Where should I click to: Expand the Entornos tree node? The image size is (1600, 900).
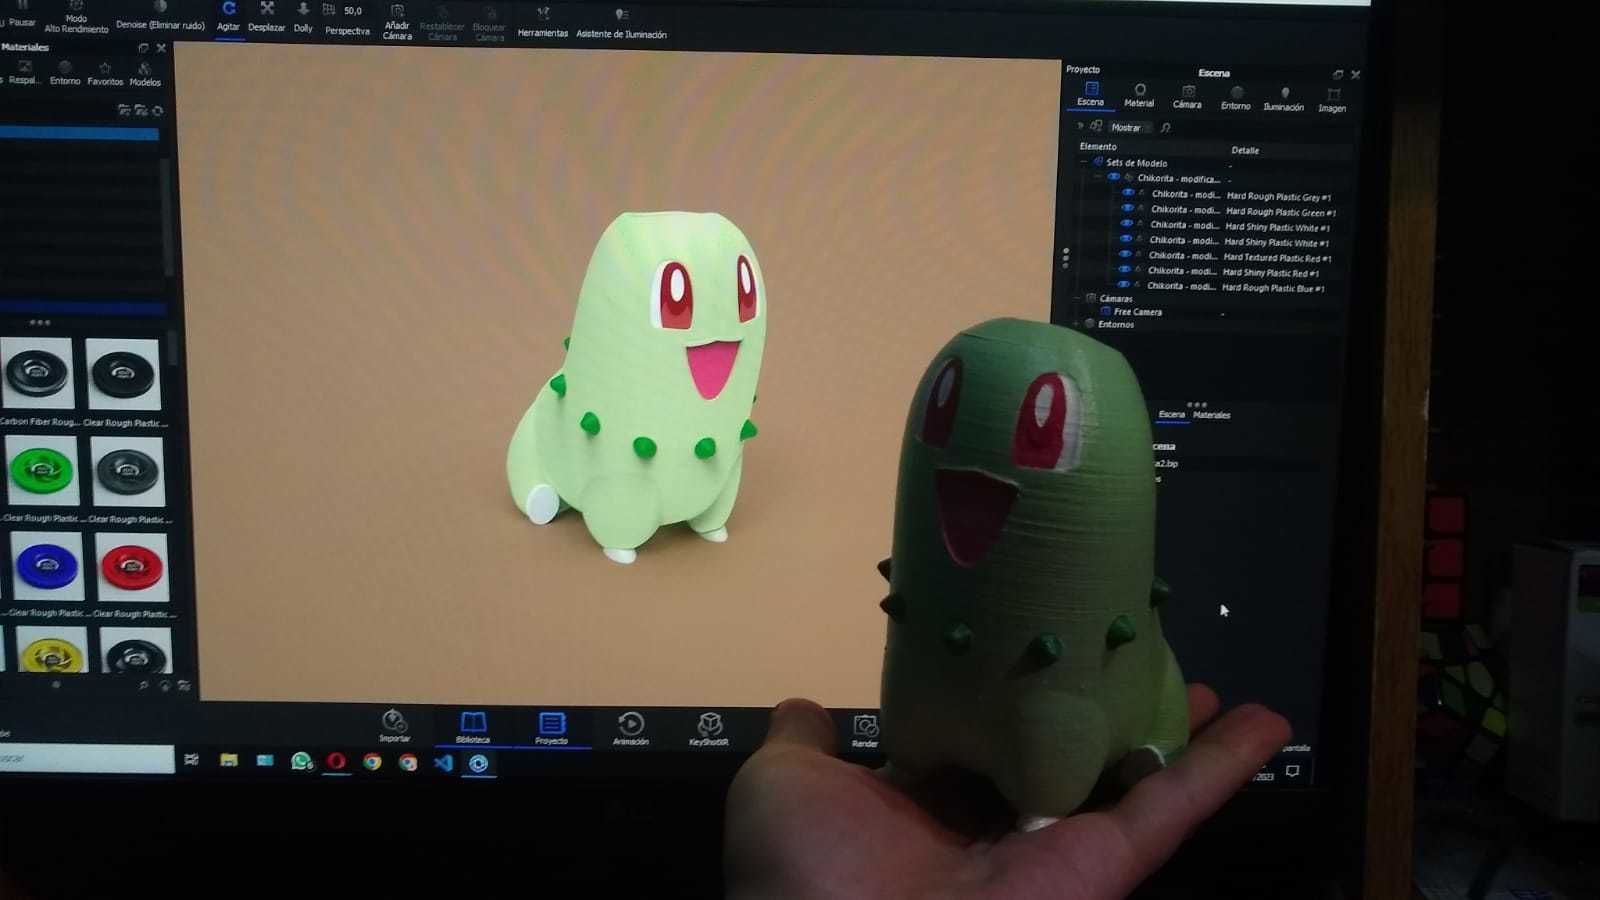(1076, 324)
